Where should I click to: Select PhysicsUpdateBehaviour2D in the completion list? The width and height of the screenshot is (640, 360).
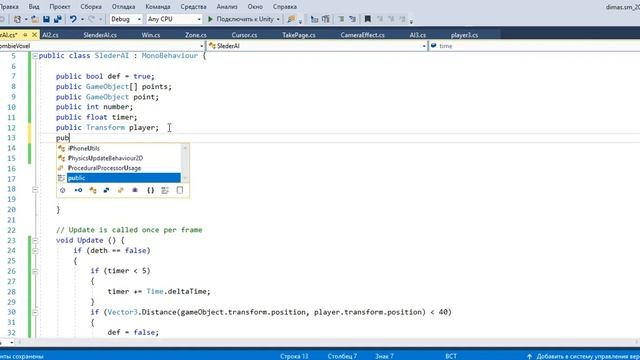click(x=105, y=158)
